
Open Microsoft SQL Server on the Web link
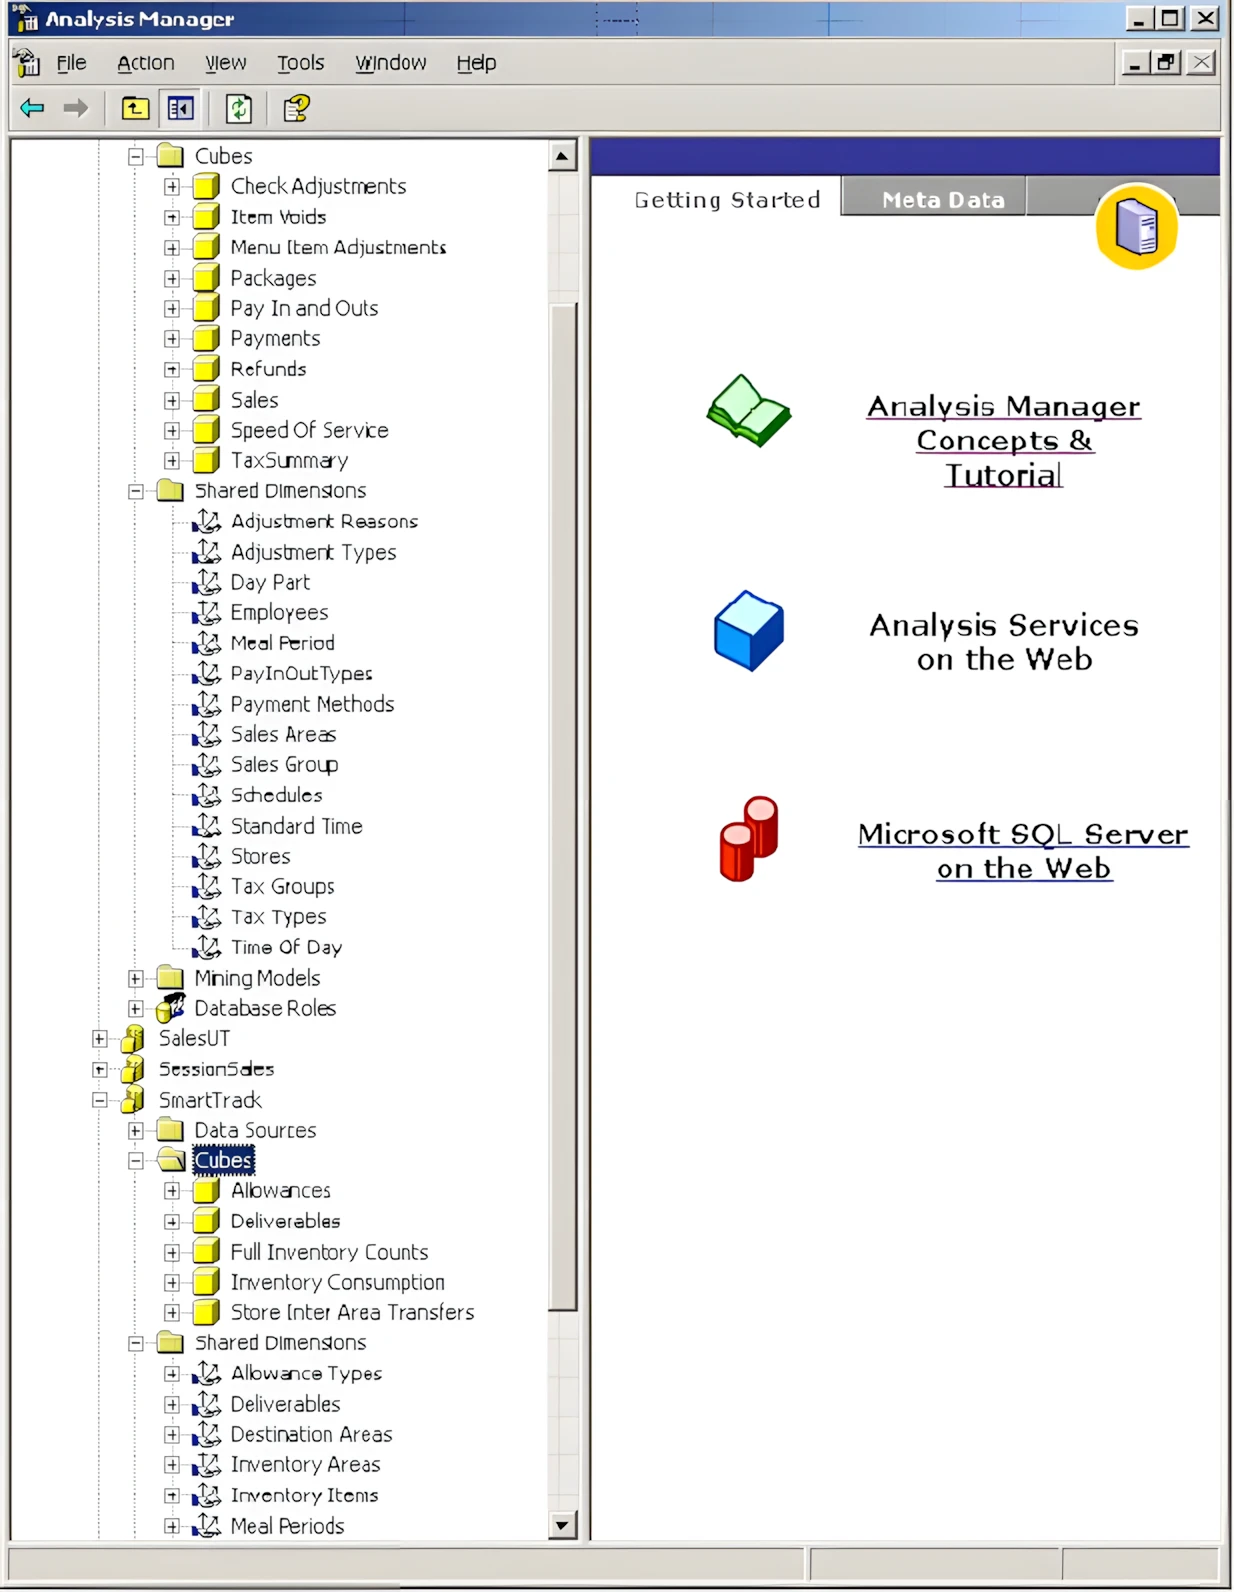[1023, 851]
